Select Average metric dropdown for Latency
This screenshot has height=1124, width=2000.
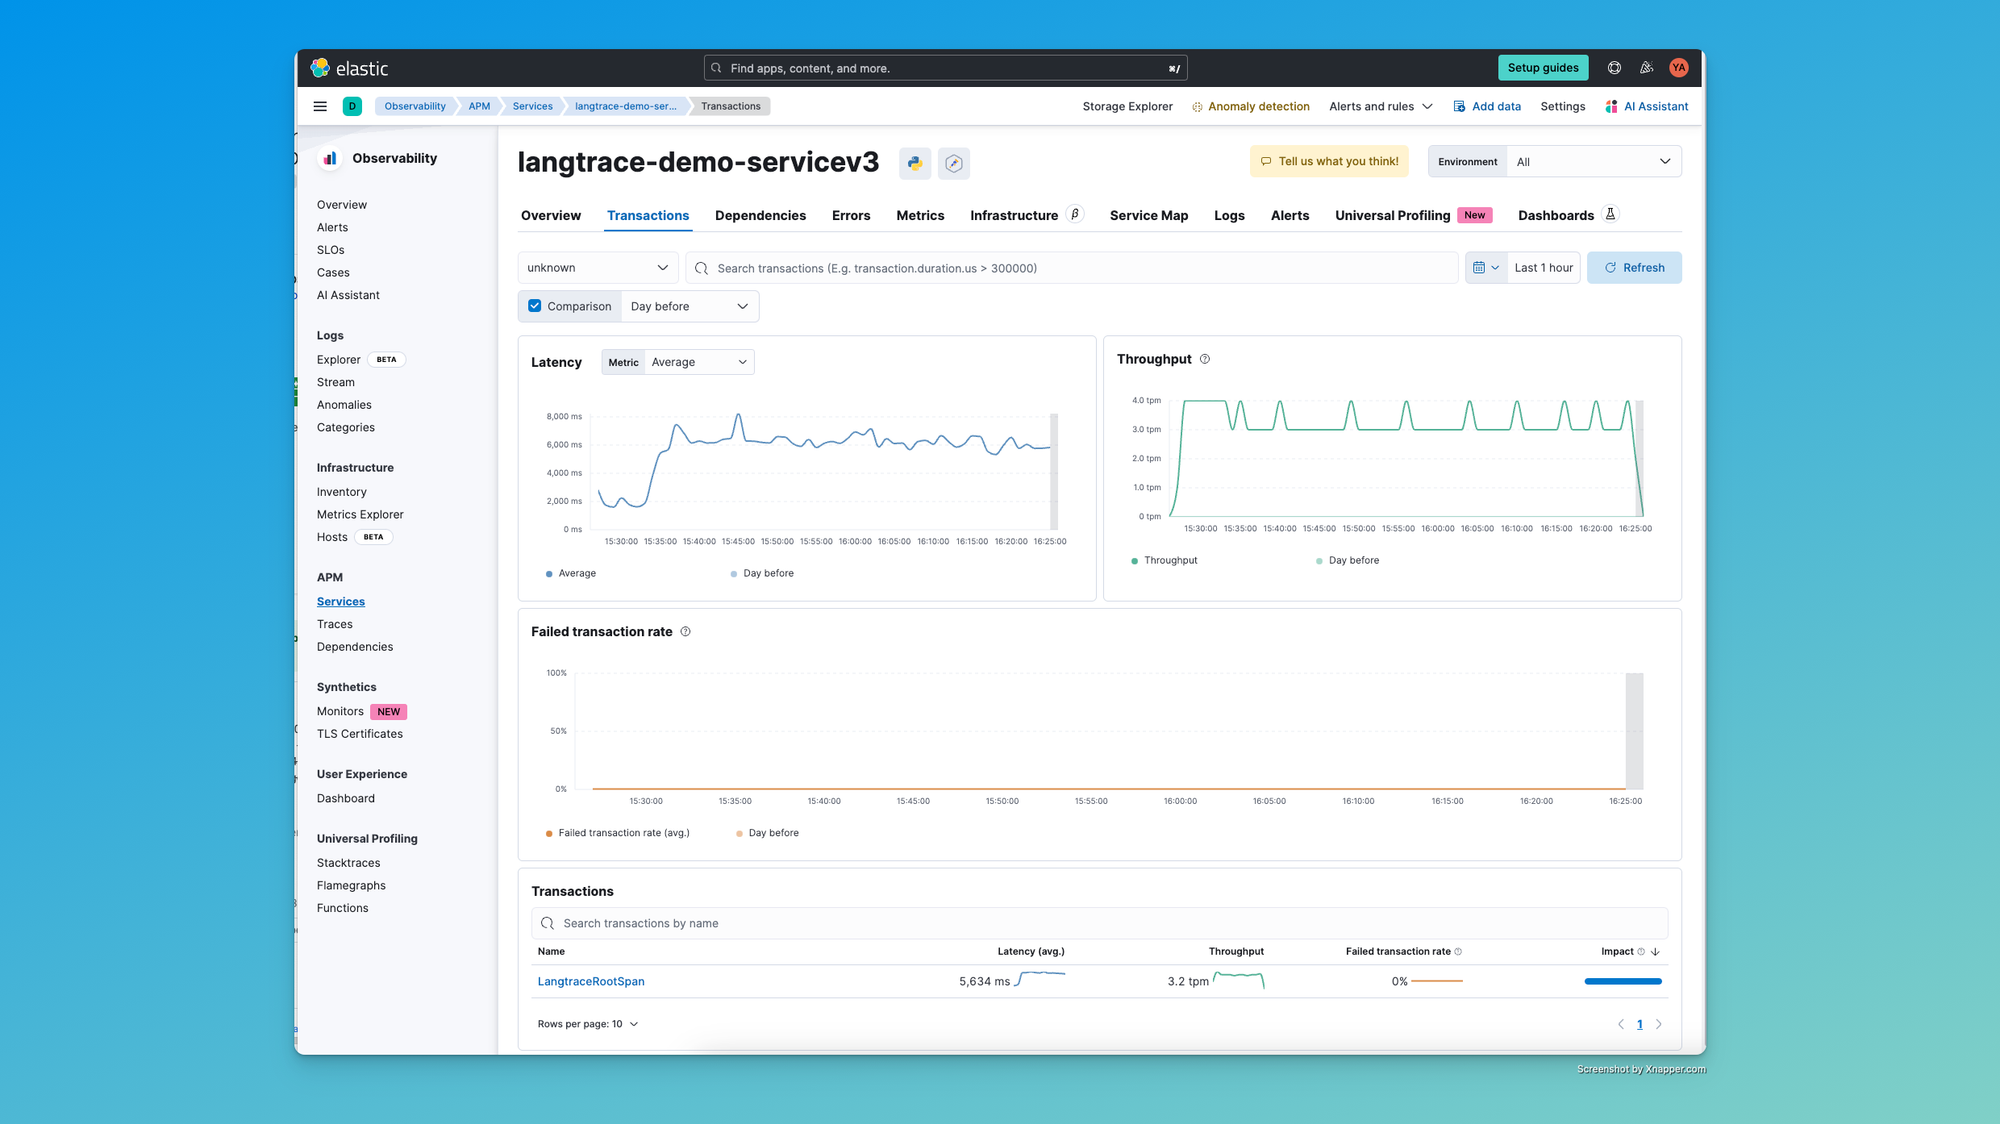[x=696, y=361]
